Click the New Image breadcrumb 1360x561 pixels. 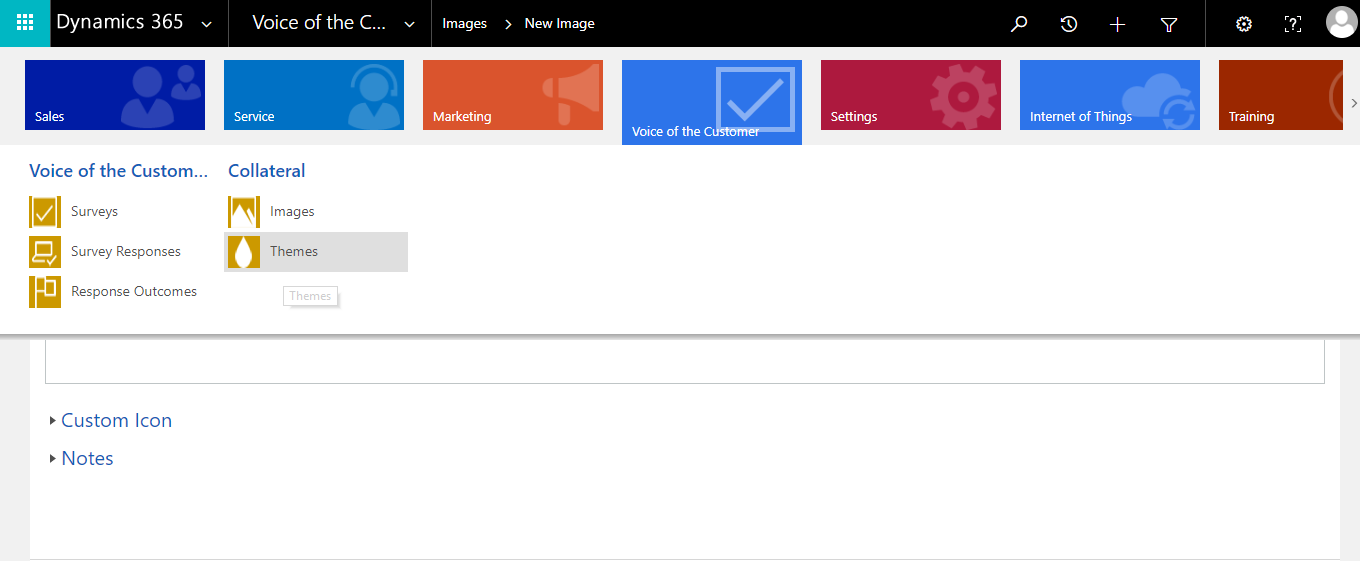click(560, 24)
